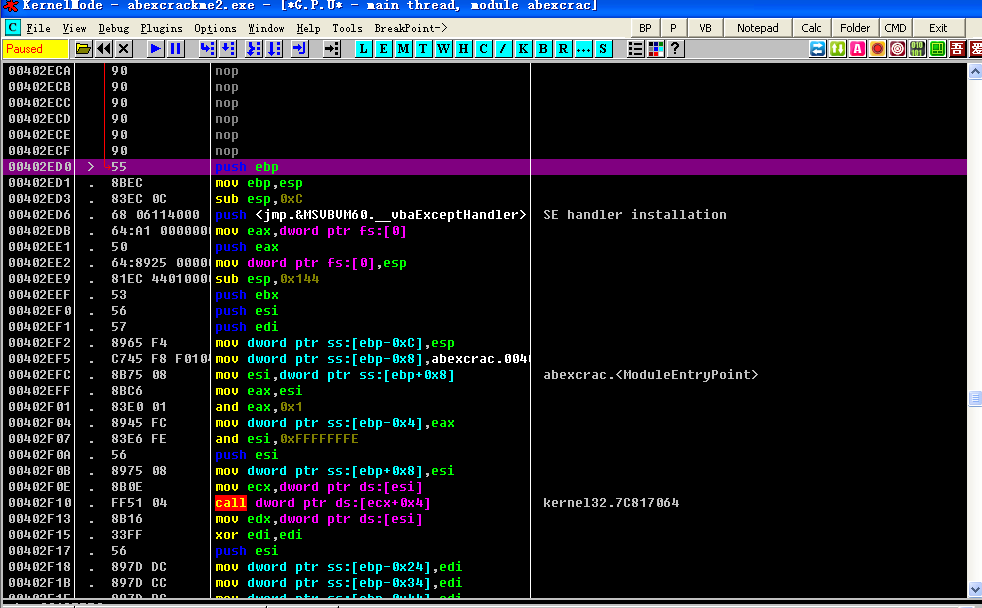Close the debugged program with X icon

[x=124, y=49]
